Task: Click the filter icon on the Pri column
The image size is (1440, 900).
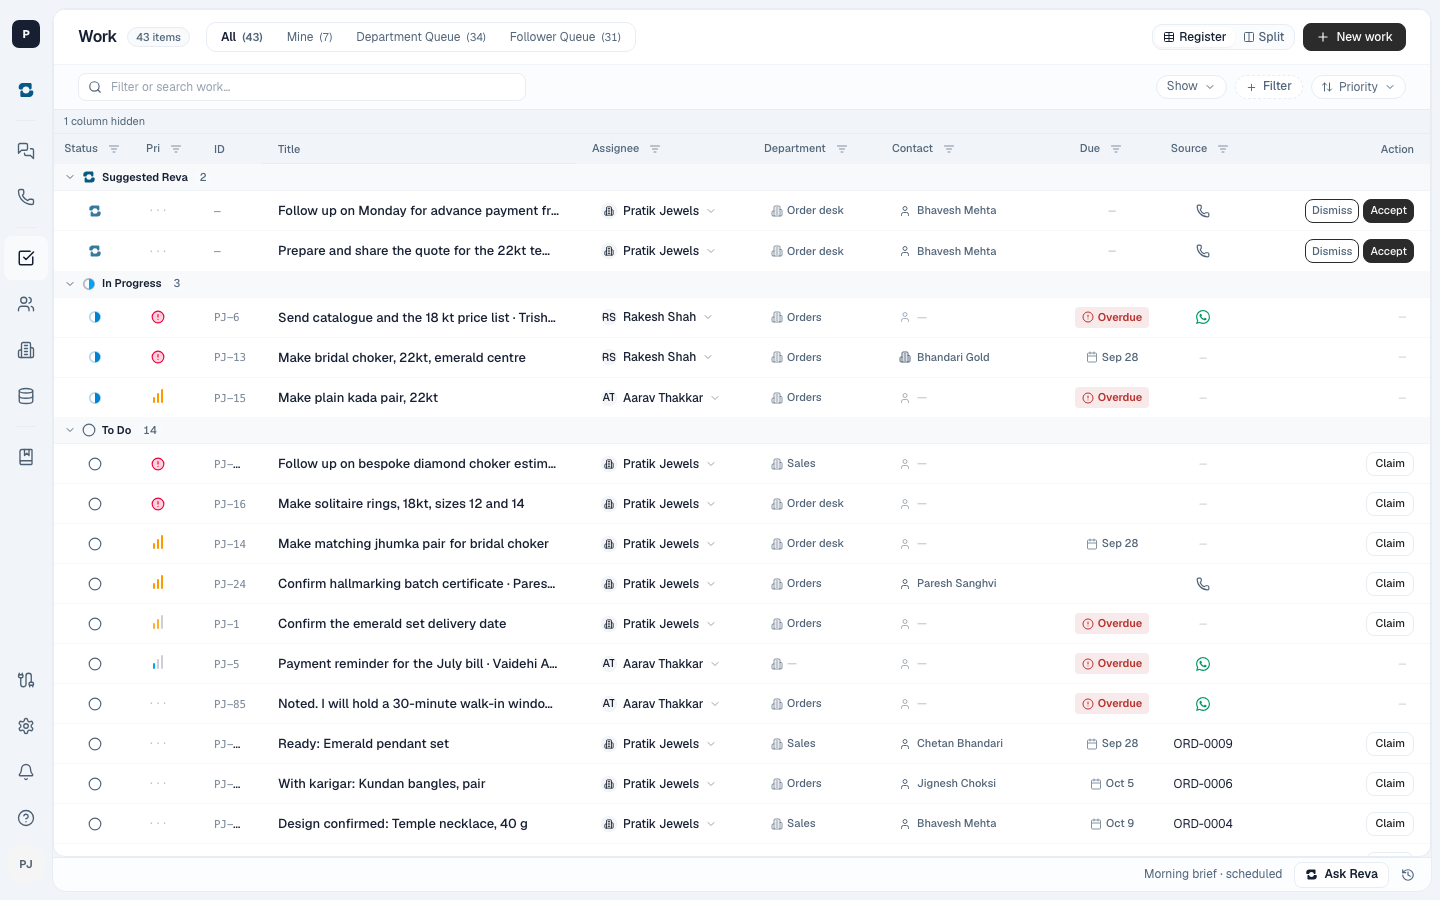Action: (176, 149)
